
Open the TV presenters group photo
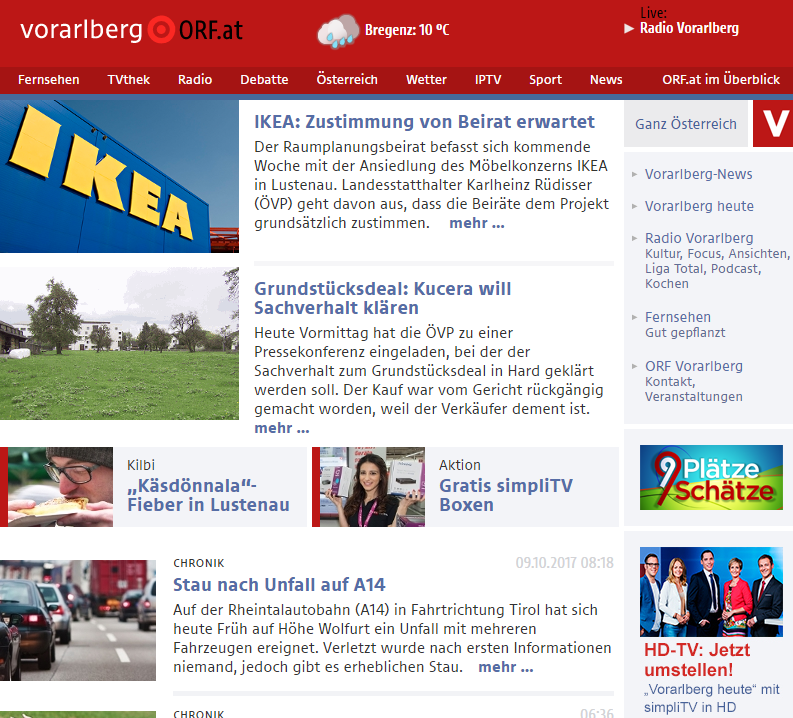tap(711, 592)
